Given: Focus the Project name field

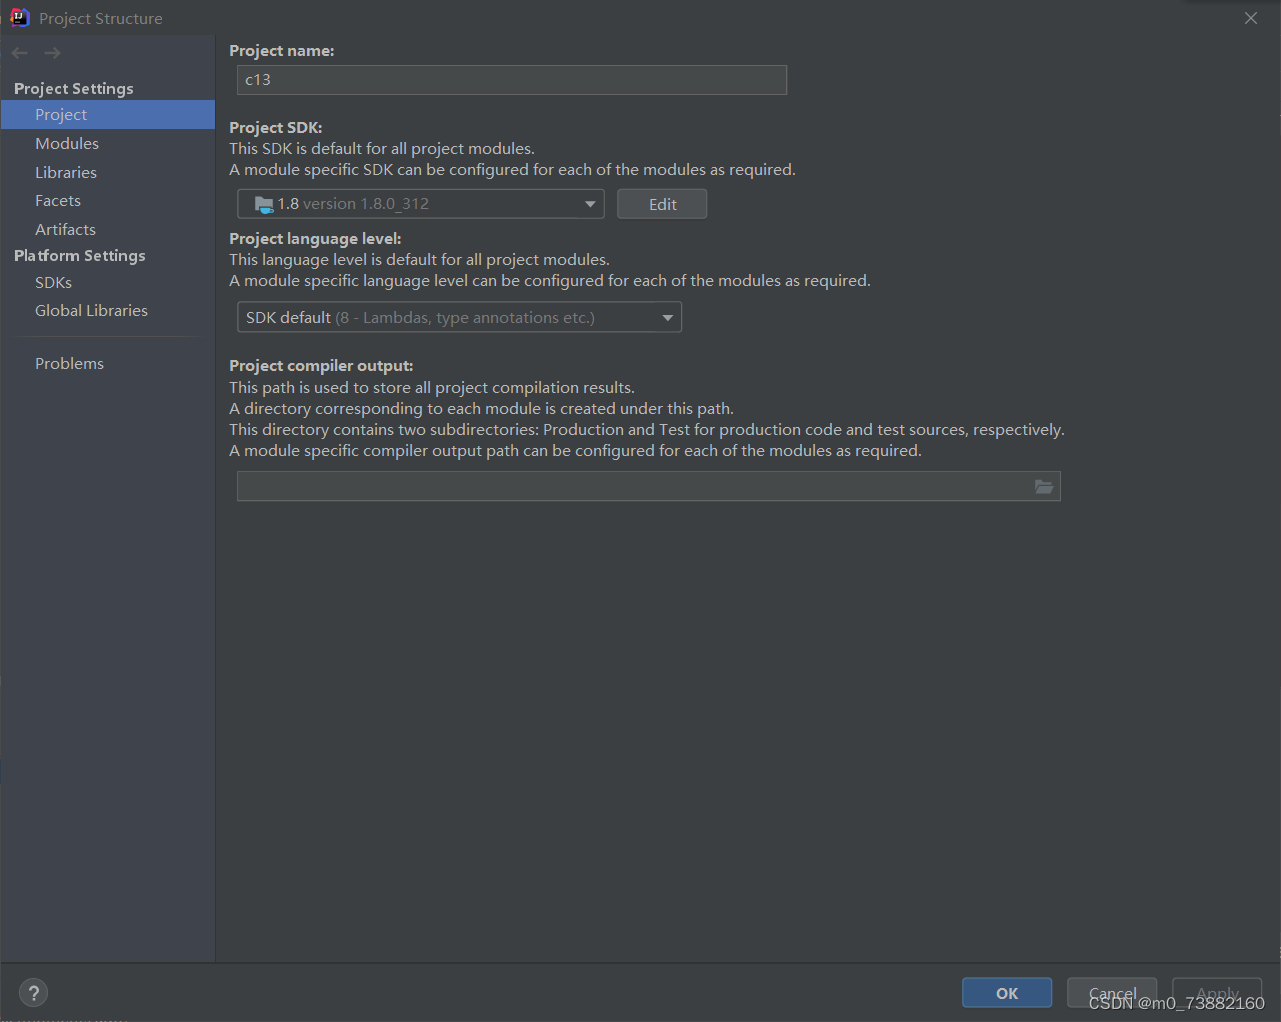Looking at the screenshot, I should coord(512,80).
